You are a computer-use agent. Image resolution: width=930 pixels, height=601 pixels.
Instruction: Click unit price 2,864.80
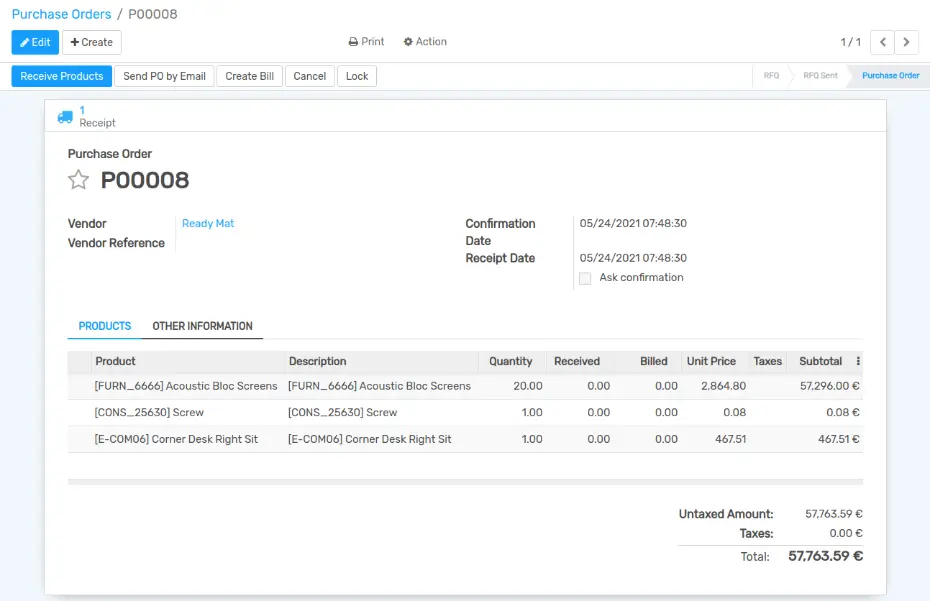coord(724,386)
